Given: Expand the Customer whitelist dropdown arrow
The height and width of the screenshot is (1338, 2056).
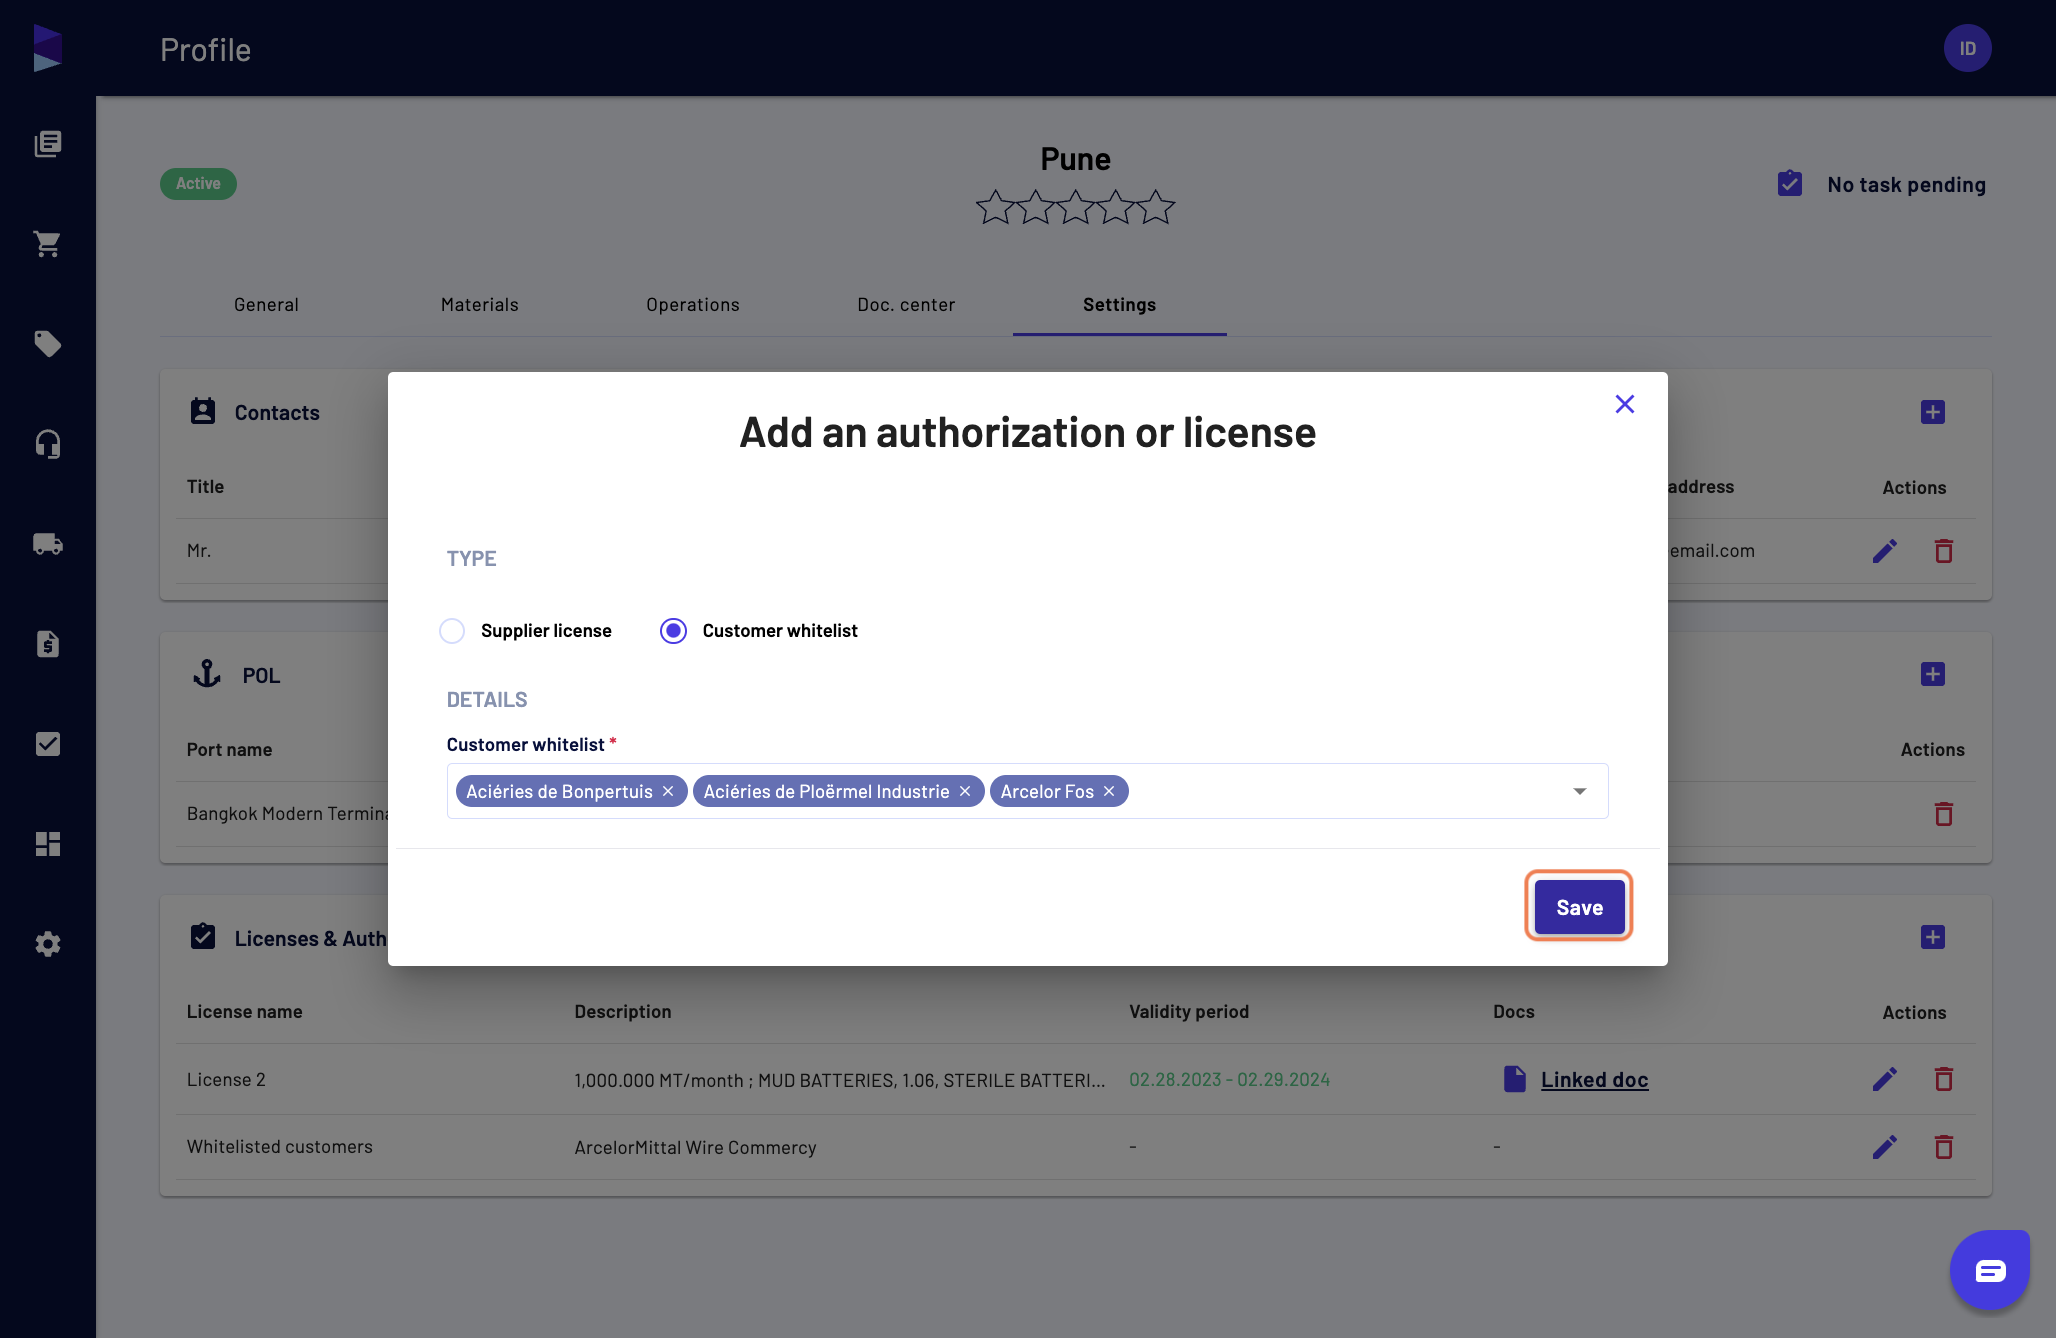Looking at the screenshot, I should click(1580, 791).
